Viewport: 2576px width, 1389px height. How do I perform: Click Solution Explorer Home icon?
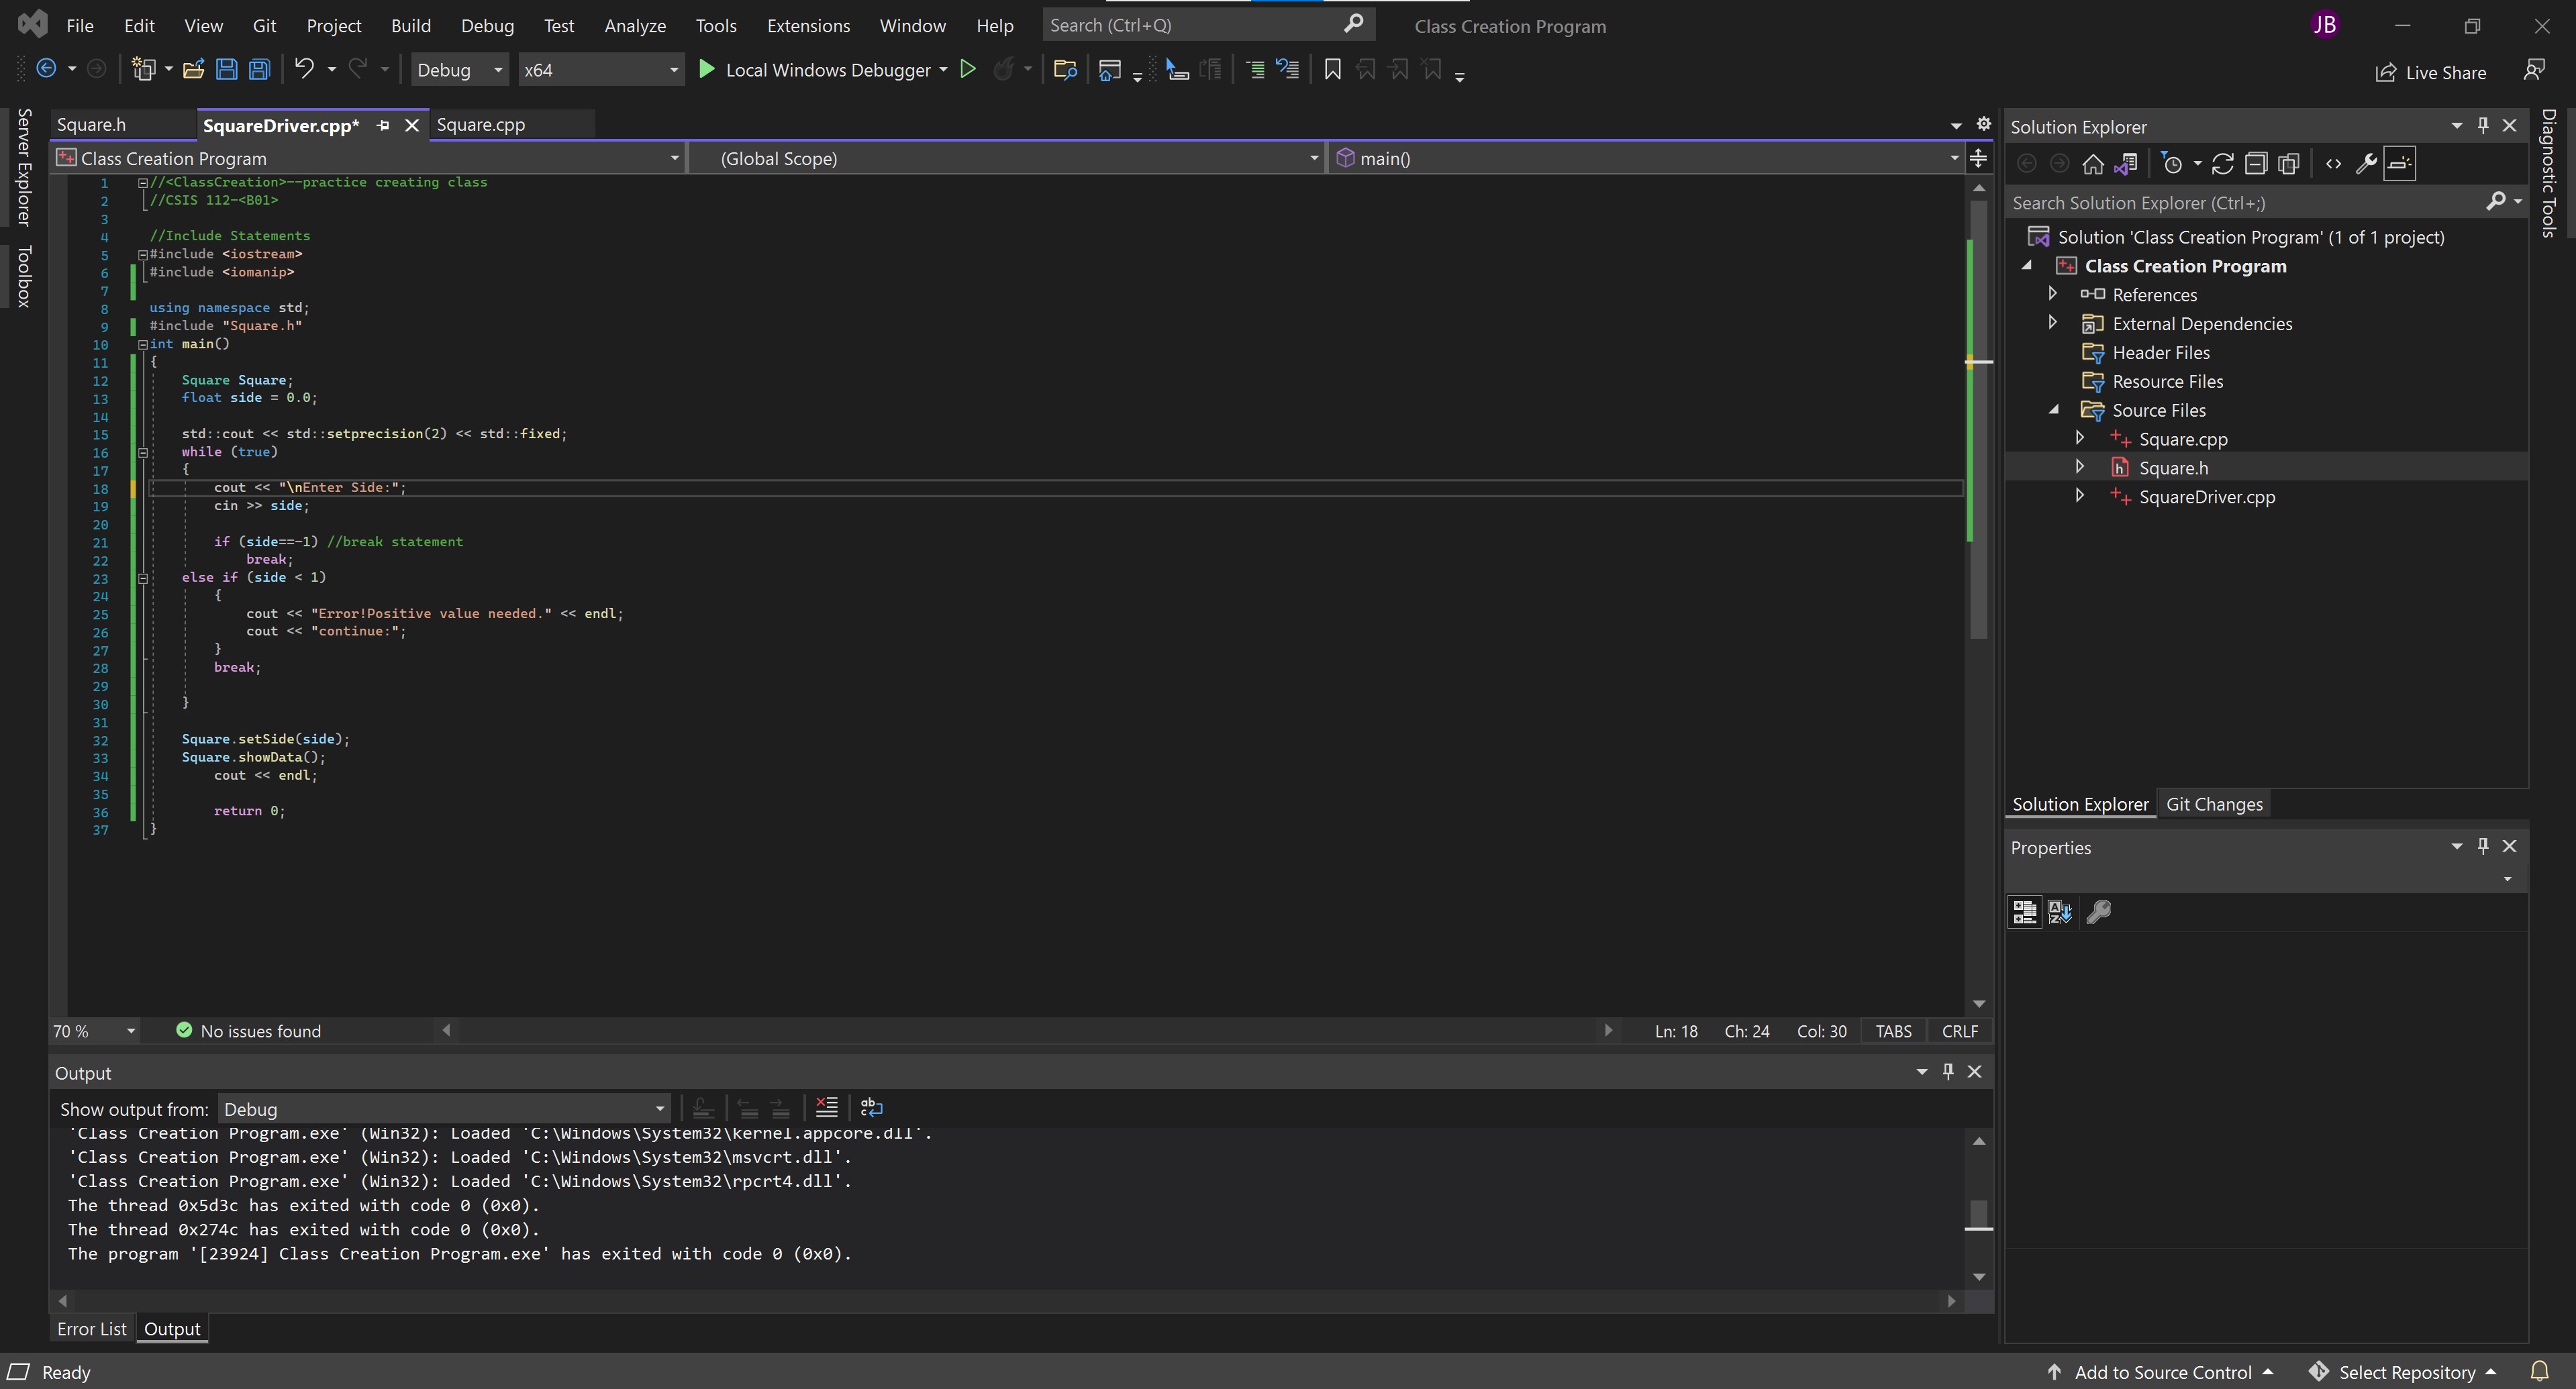point(2092,164)
